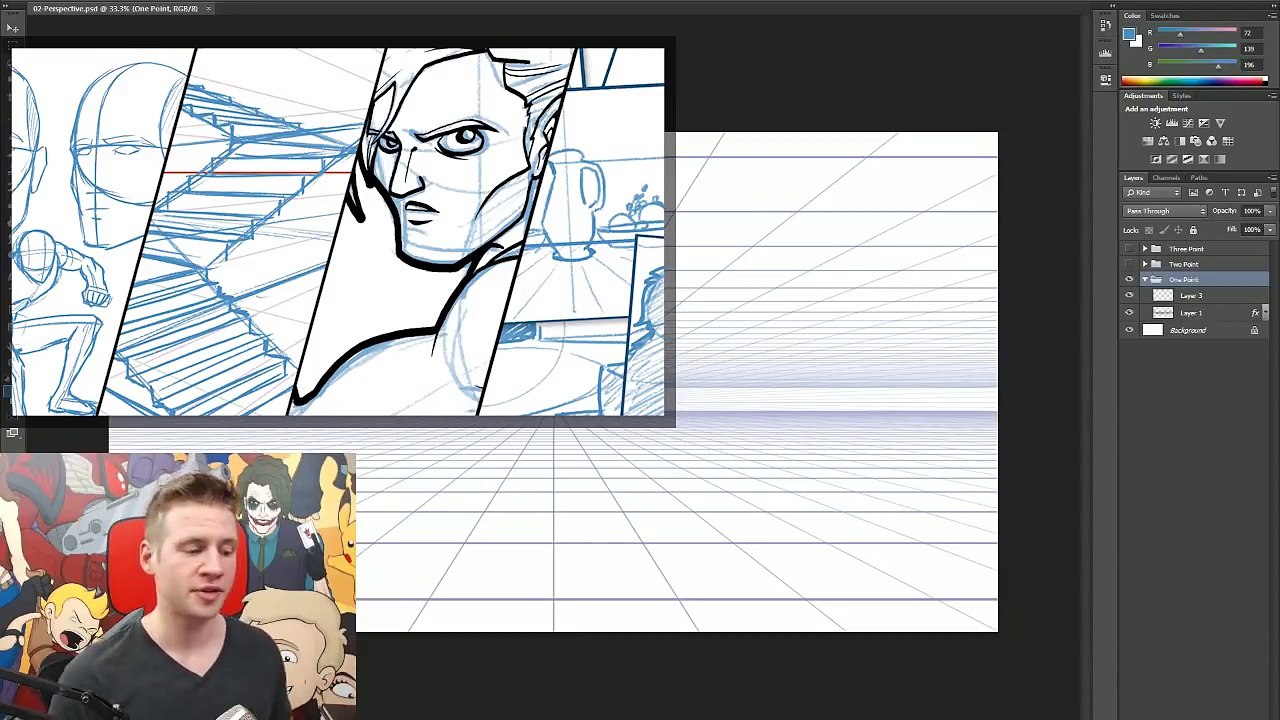Add an Exposure adjustment
Image resolution: width=1280 pixels, height=720 pixels.
(x=1204, y=123)
